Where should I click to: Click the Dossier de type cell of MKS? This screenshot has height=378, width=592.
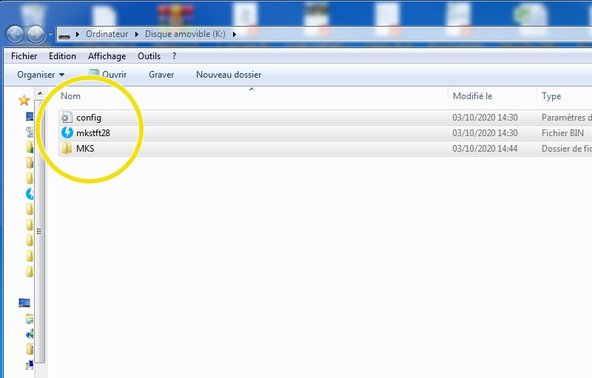566,149
